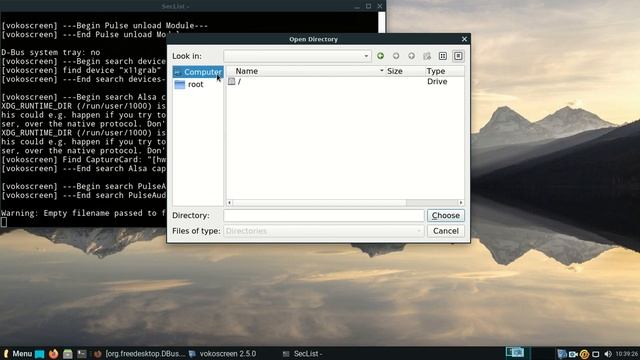Screen dimensions: 640x360
Task: Close the SecList terminal window
Action: [380, 6]
